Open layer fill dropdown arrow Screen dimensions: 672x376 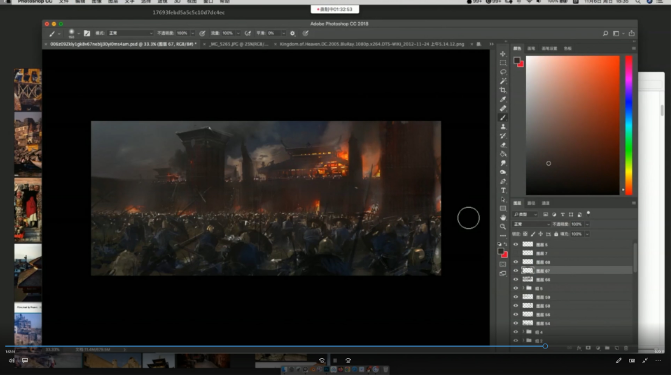tap(587, 234)
